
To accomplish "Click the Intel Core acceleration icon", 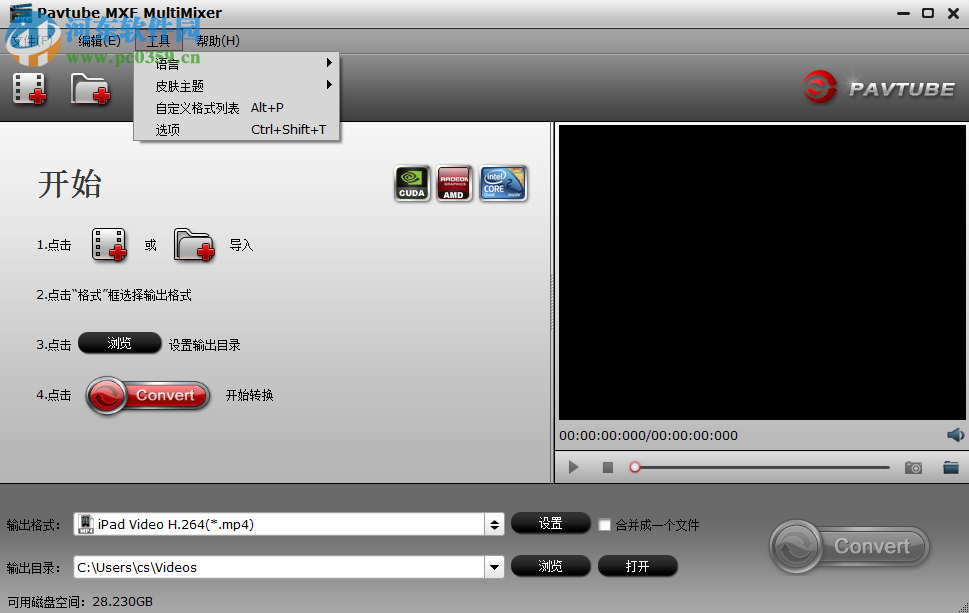I will coord(502,183).
